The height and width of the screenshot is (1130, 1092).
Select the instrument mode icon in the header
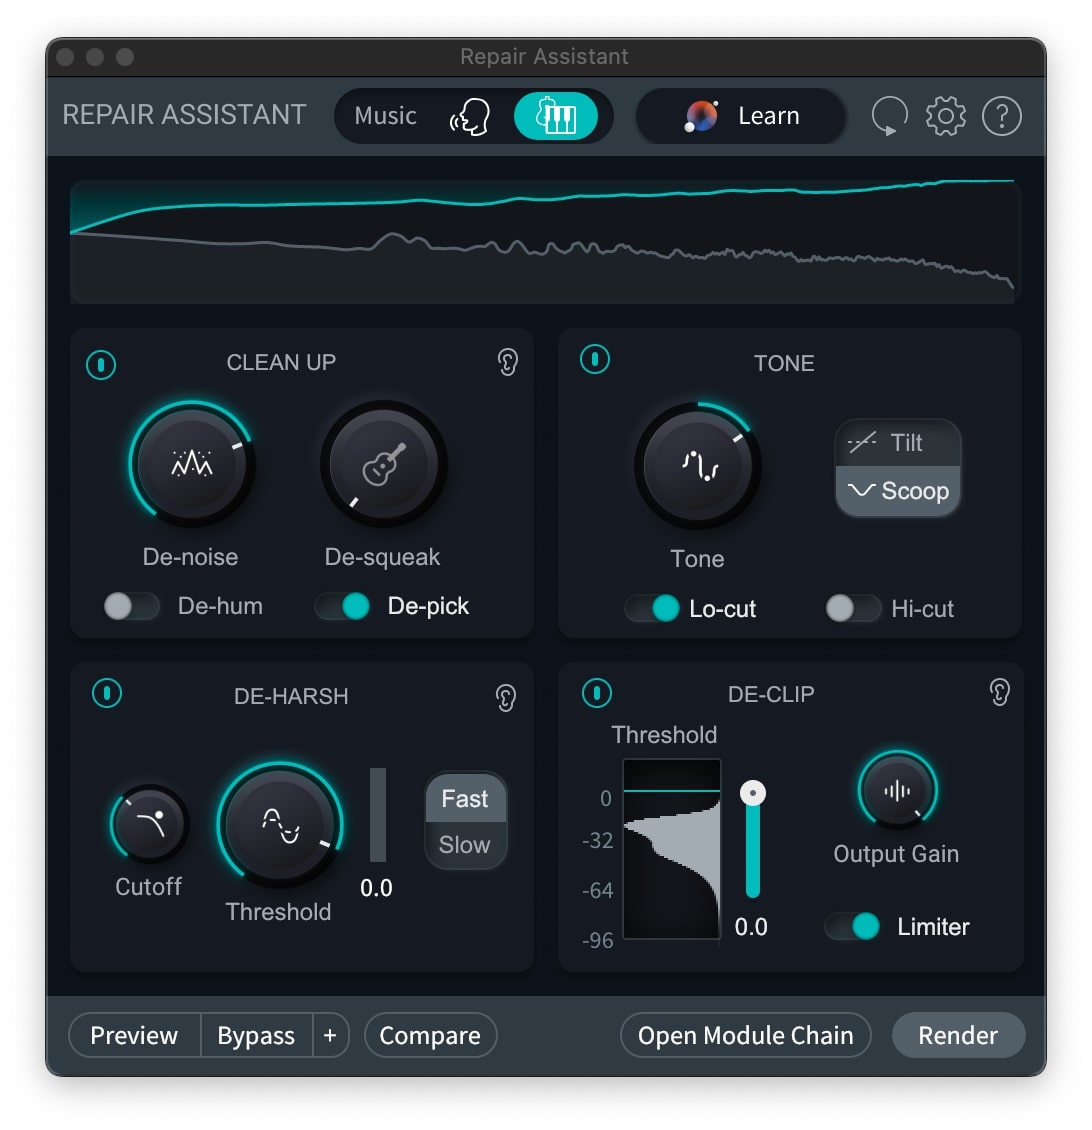(x=558, y=116)
